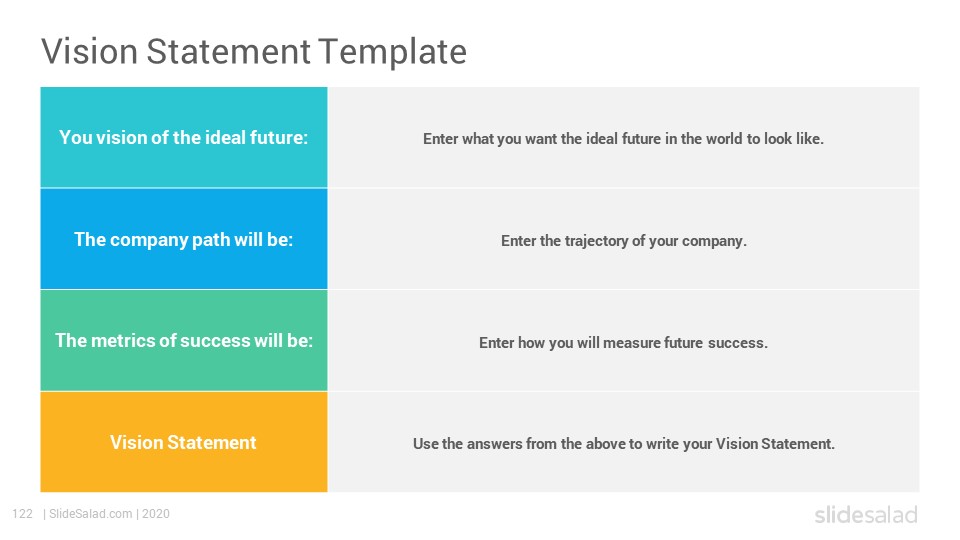Viewport: 960px width, 540px height.
Task: Click the gray cell beside the Vision Statement row
Action: pyautogui.click(x=623, y=442)
